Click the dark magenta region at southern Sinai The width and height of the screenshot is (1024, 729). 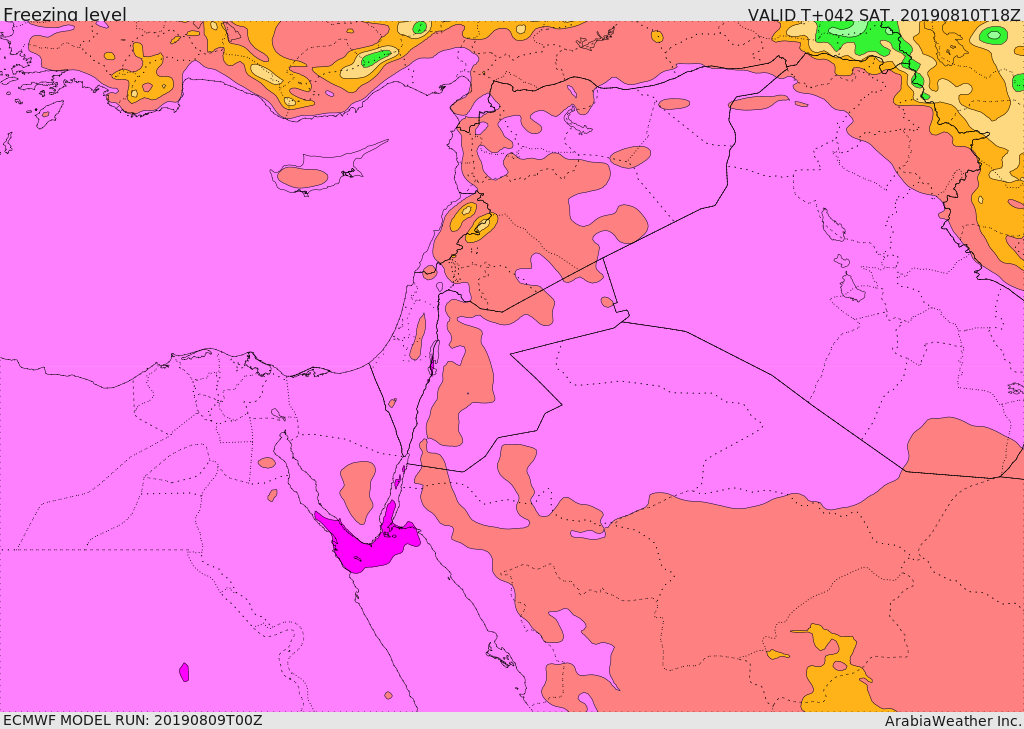pyautogui.click(x=369, y=542)
